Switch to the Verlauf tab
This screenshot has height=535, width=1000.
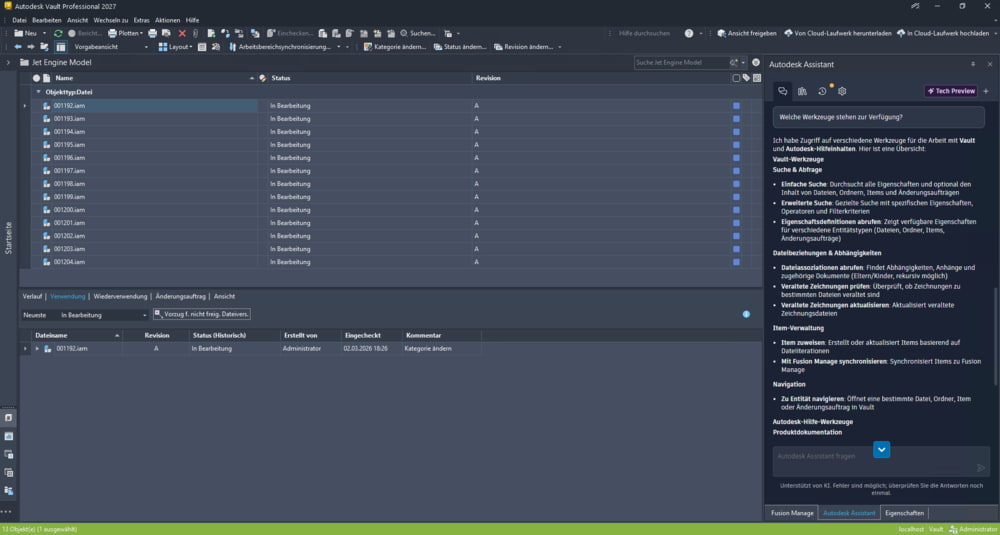[33, 297]
